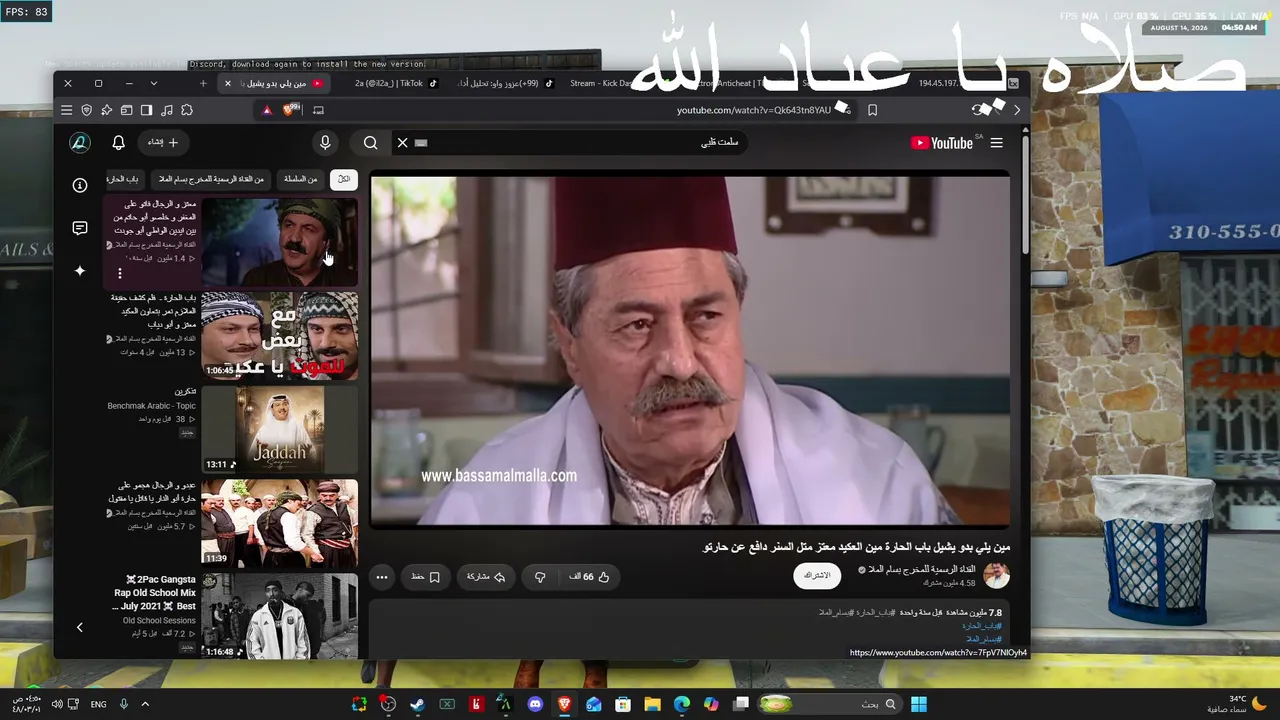Open the Brave rewards triangle icon

[267, 110]
